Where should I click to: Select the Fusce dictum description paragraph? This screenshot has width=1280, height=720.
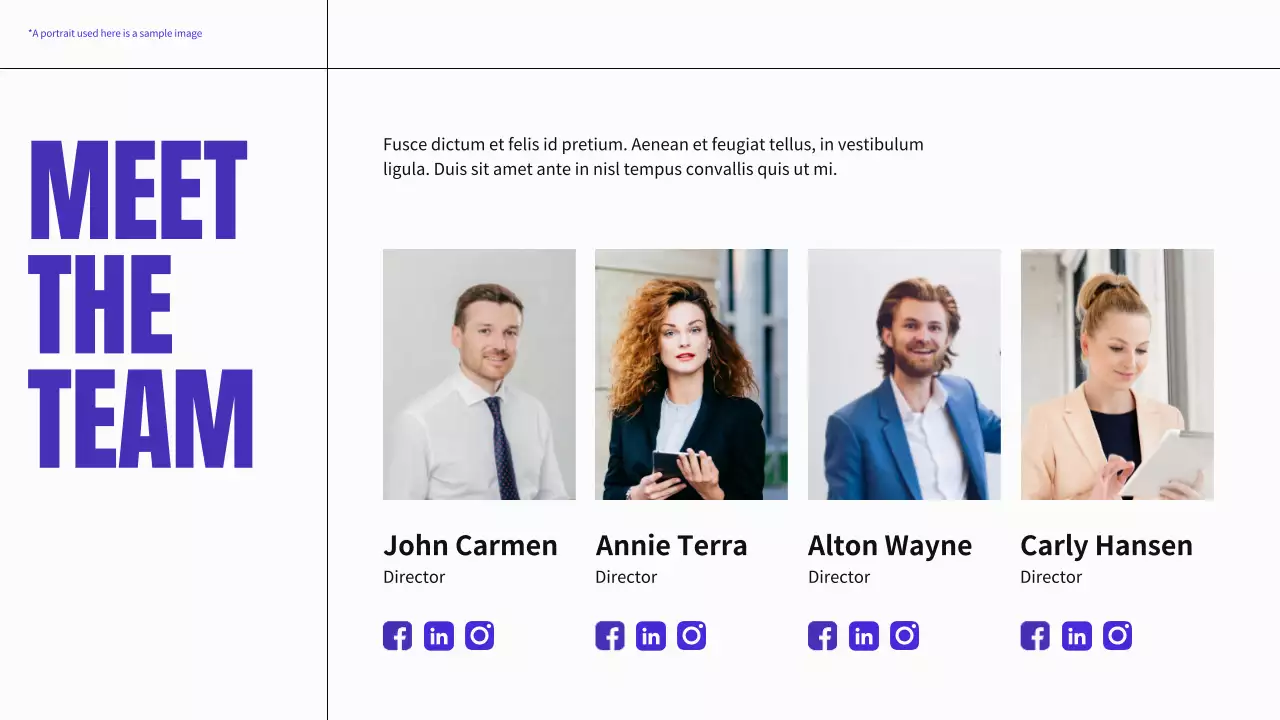[653, 157]
